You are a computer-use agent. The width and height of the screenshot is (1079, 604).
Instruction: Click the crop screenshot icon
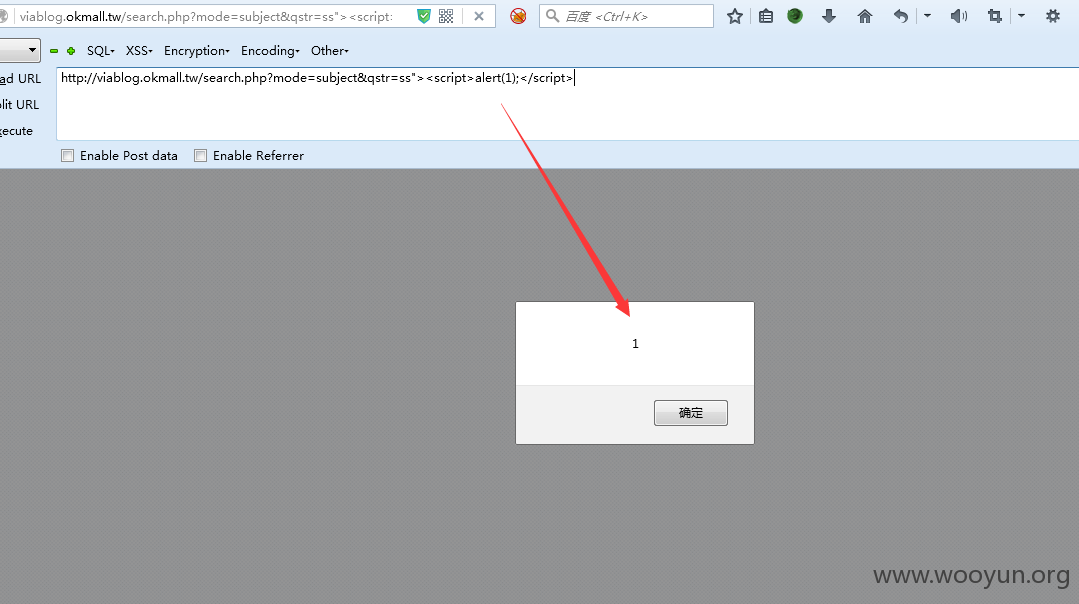click(995, 16)
